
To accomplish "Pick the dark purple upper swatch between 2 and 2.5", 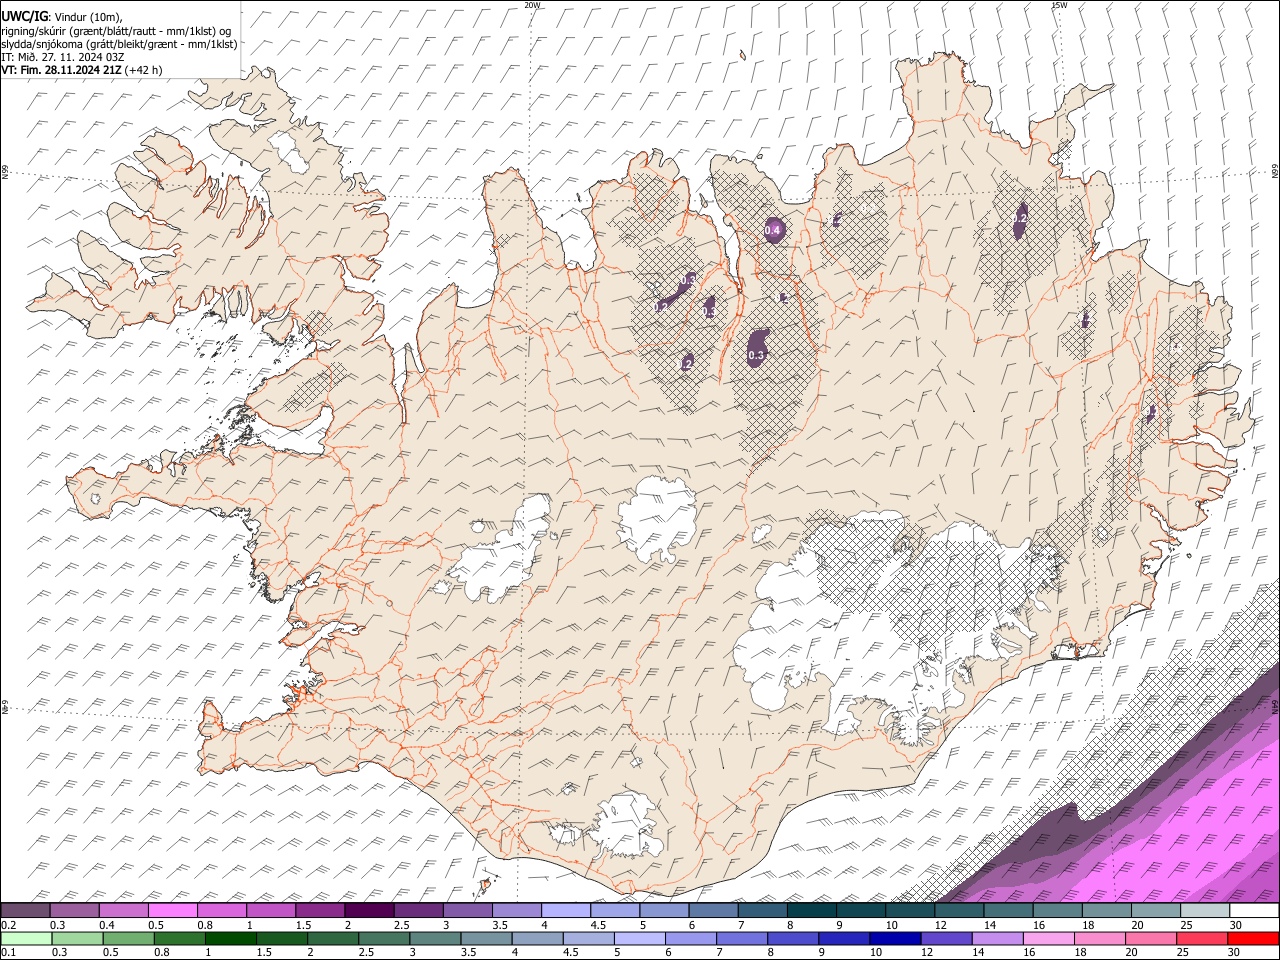I will tap(368, 911).
